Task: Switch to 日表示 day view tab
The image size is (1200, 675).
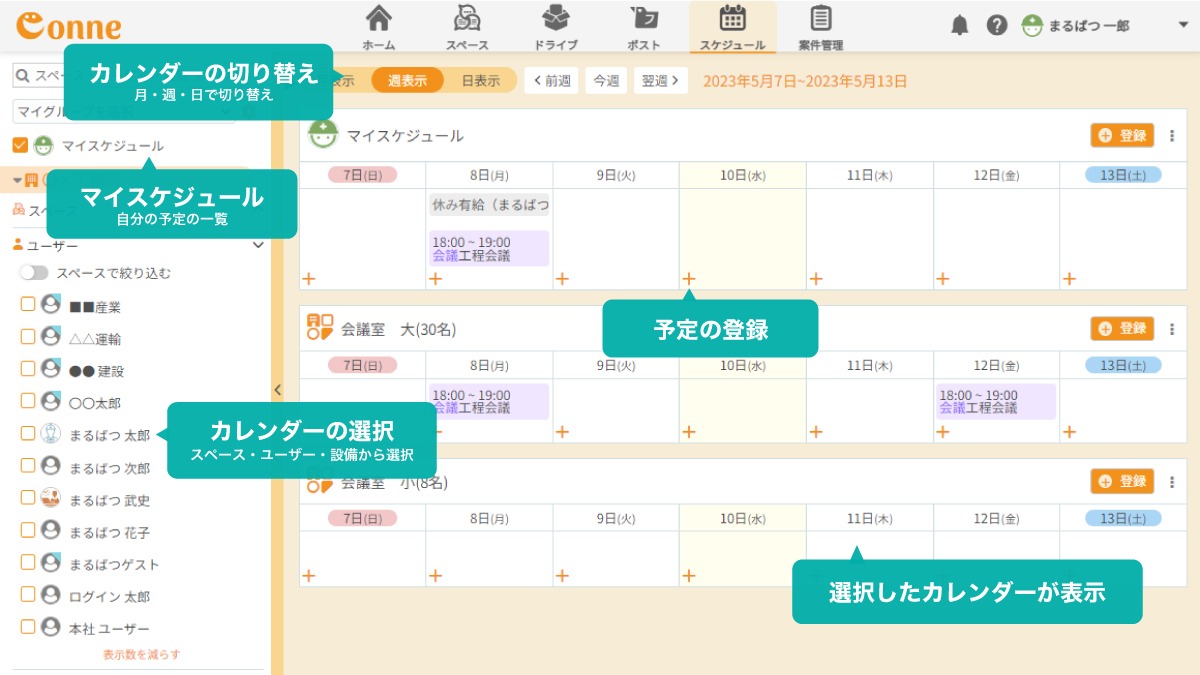Action: click(480, 81)
